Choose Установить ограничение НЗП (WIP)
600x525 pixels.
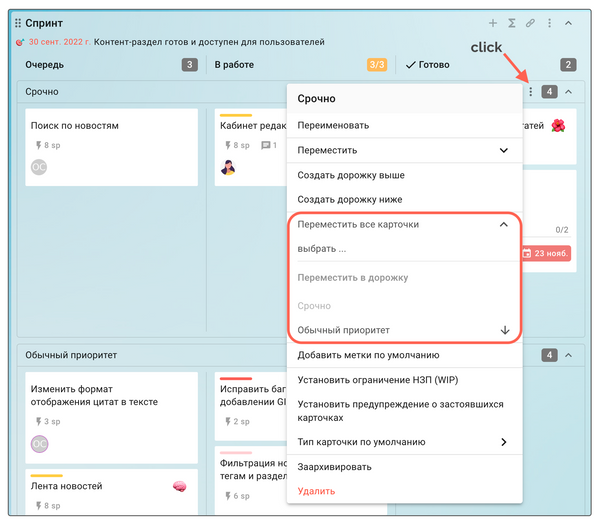tap(404, 380)
